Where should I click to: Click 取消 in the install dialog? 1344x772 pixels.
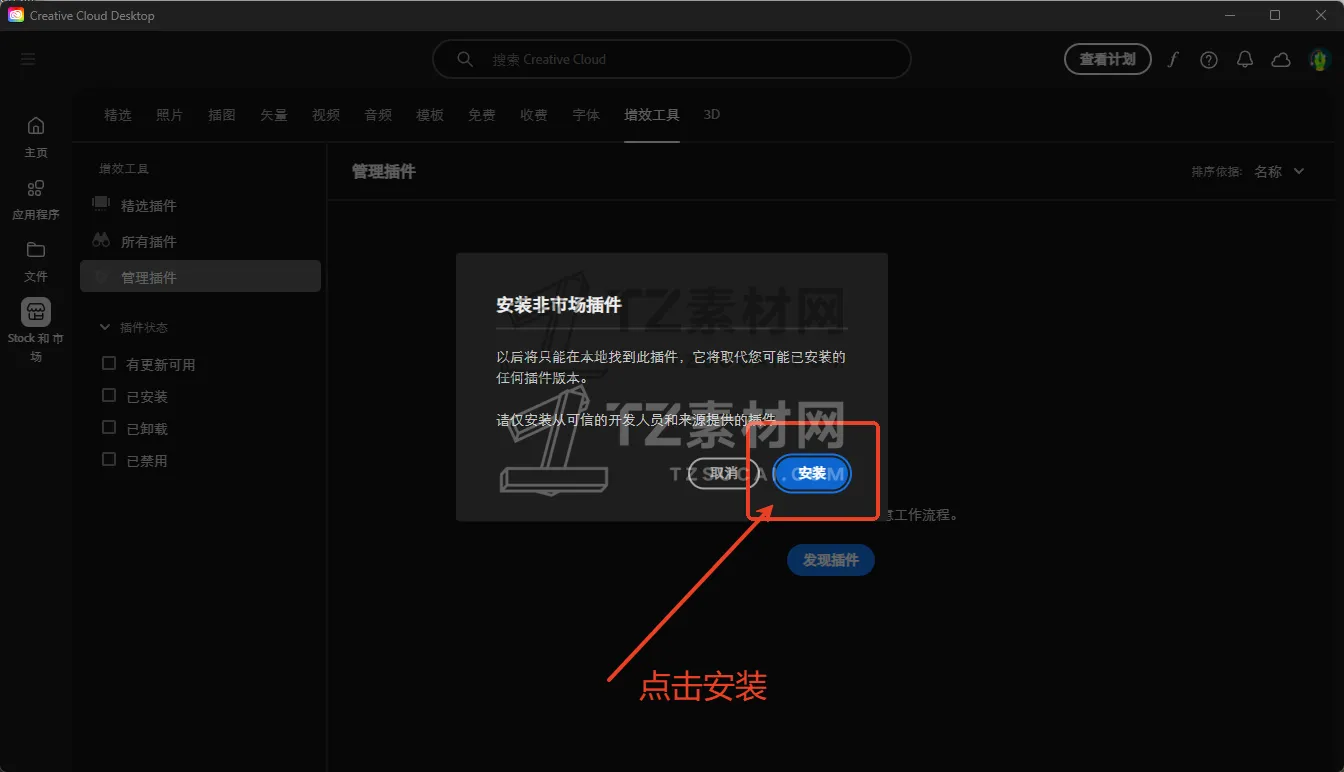point(724,473)
